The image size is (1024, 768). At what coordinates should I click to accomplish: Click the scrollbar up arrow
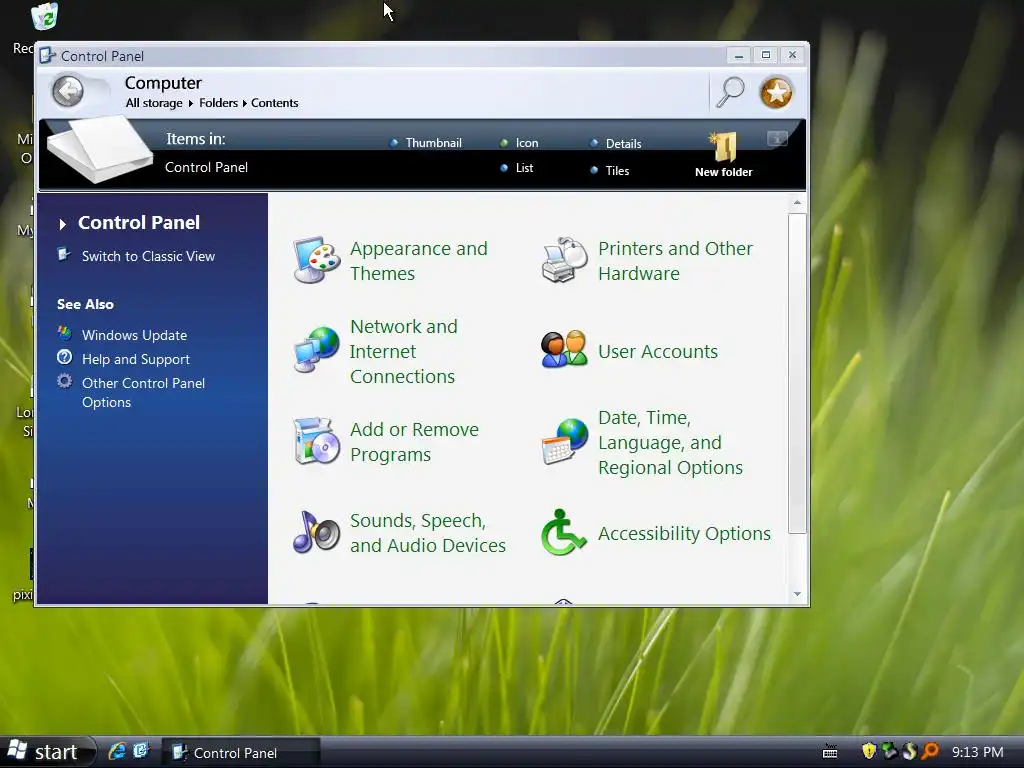click(x=797, y=203)
